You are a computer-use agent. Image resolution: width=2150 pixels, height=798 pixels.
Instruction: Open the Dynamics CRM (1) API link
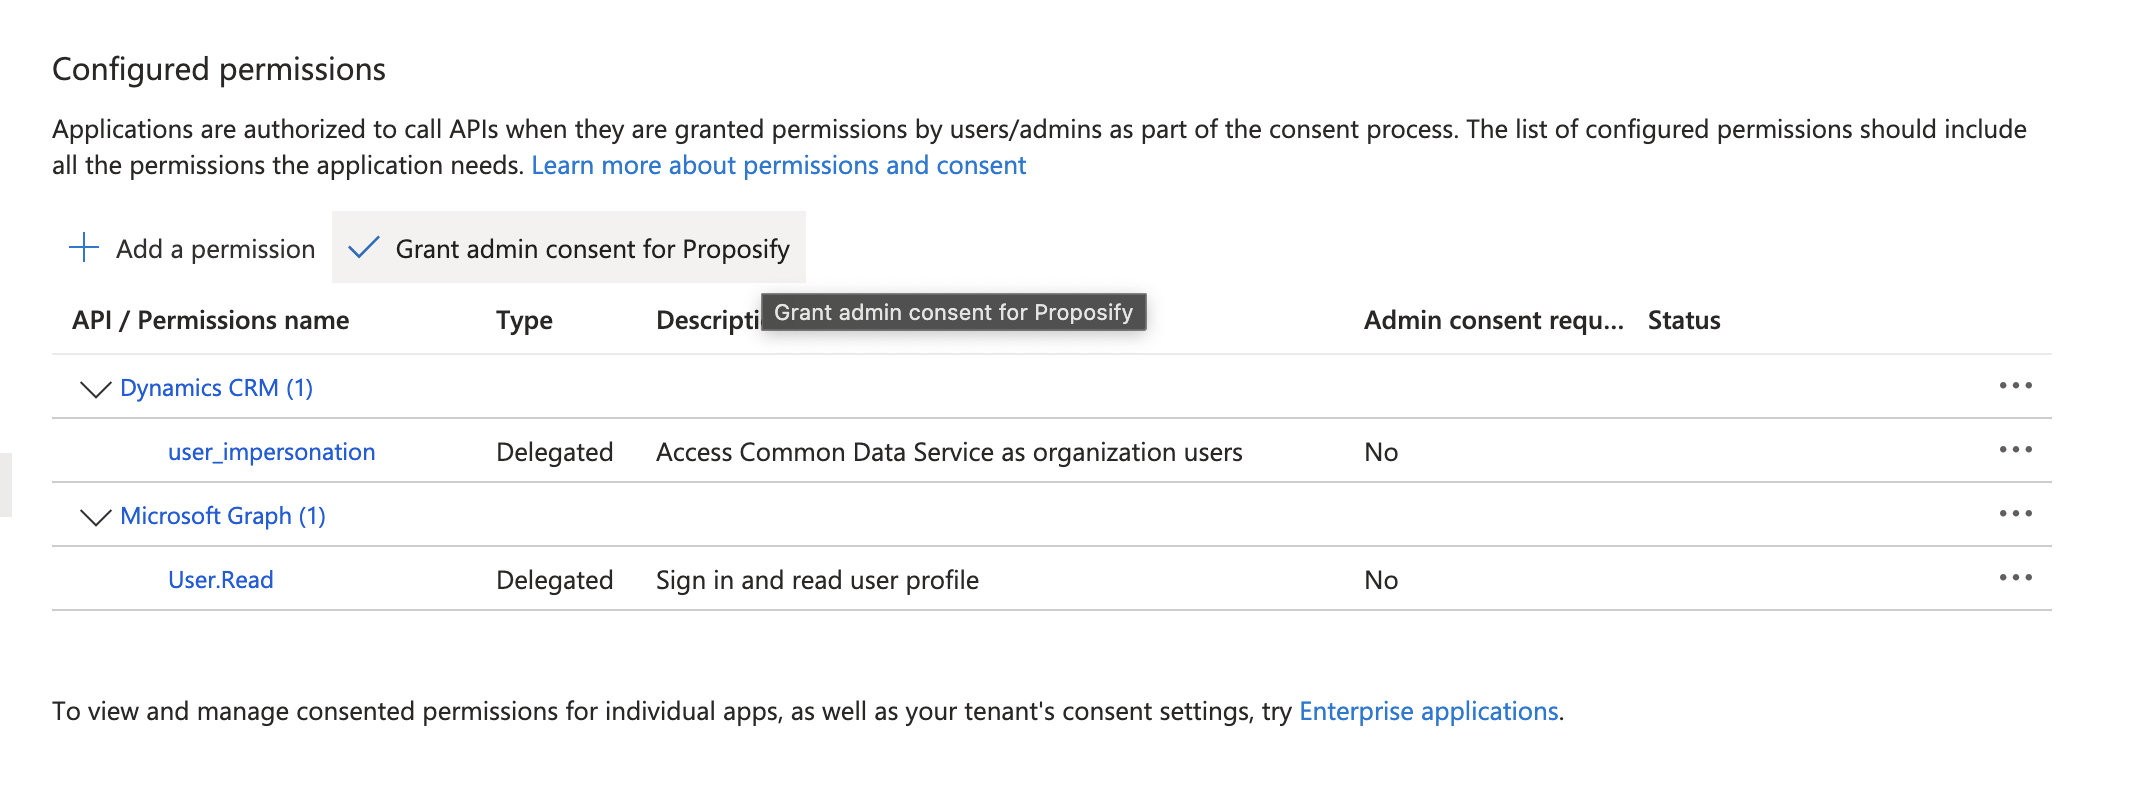216,388
